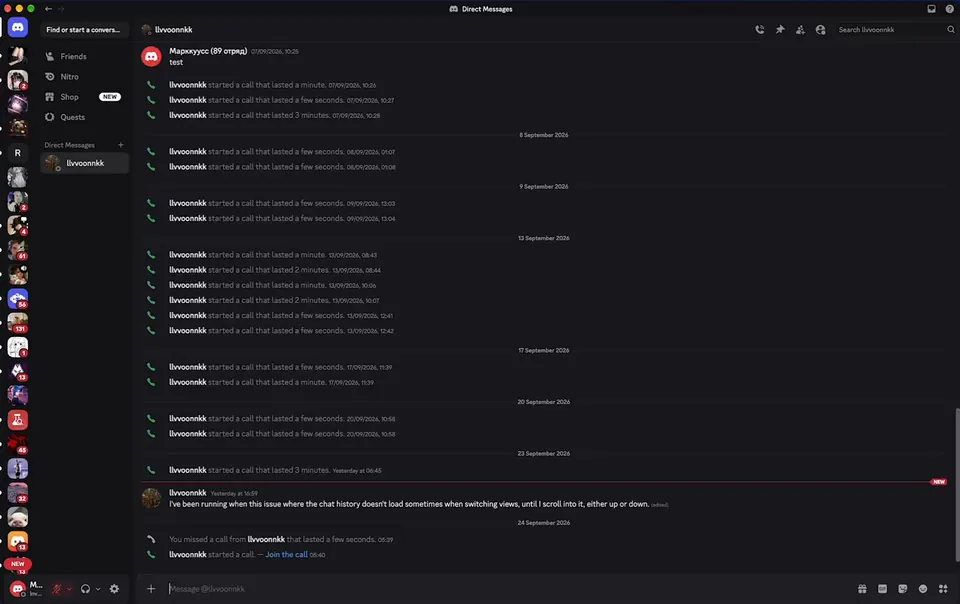Go forward using the right arrow
The width and height of the screenshot is (960, 604).
[61, 9]
